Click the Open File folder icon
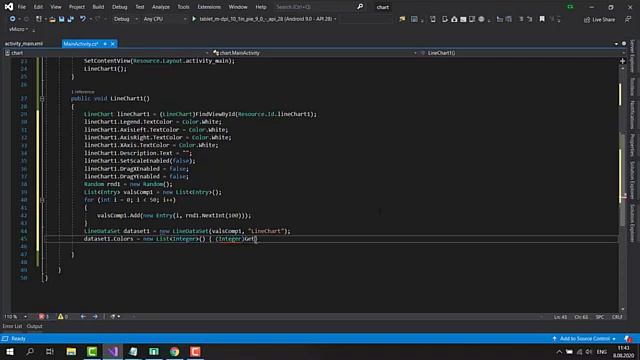The height and width of the screenshot is (360, 640). (52, 19)
